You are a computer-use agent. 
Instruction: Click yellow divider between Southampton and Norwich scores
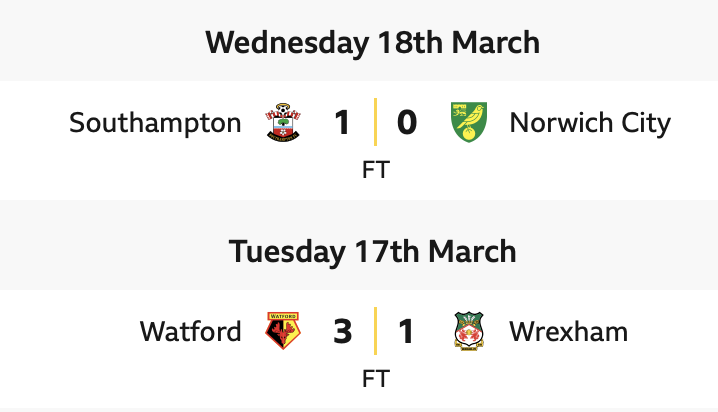click(375, 123)
